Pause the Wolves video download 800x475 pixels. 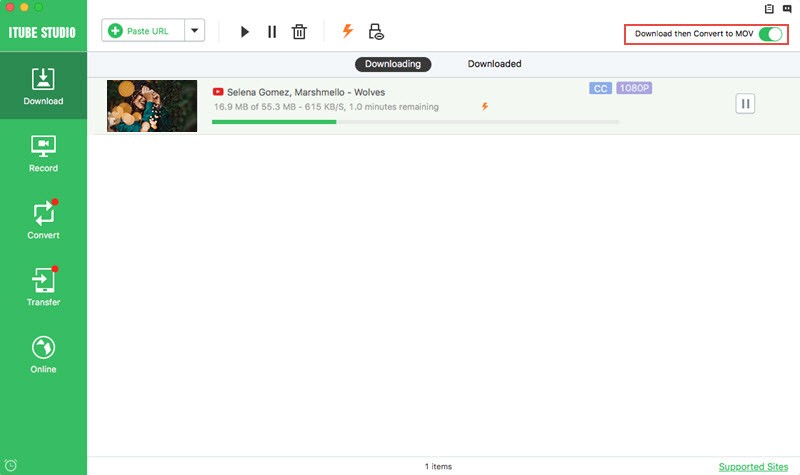[x=745, y=104]
